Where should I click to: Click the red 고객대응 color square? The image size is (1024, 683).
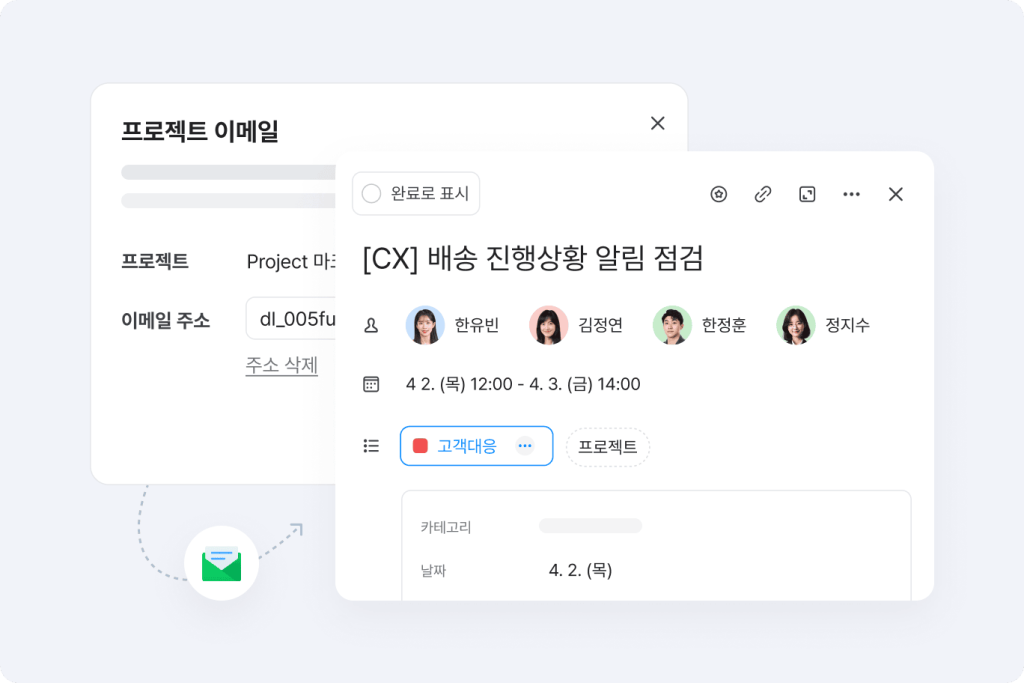420,446
